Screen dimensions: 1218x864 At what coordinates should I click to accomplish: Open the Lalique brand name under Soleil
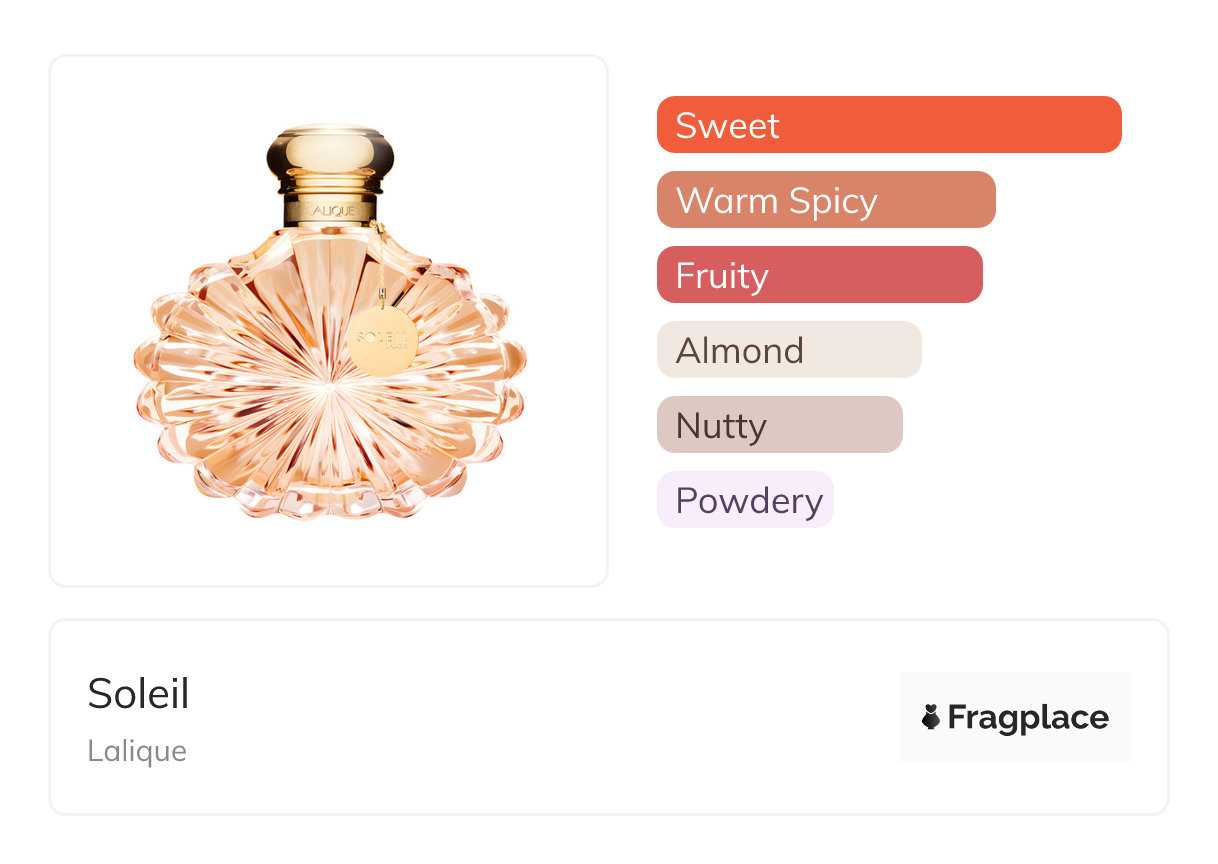(x=137, y=751)
